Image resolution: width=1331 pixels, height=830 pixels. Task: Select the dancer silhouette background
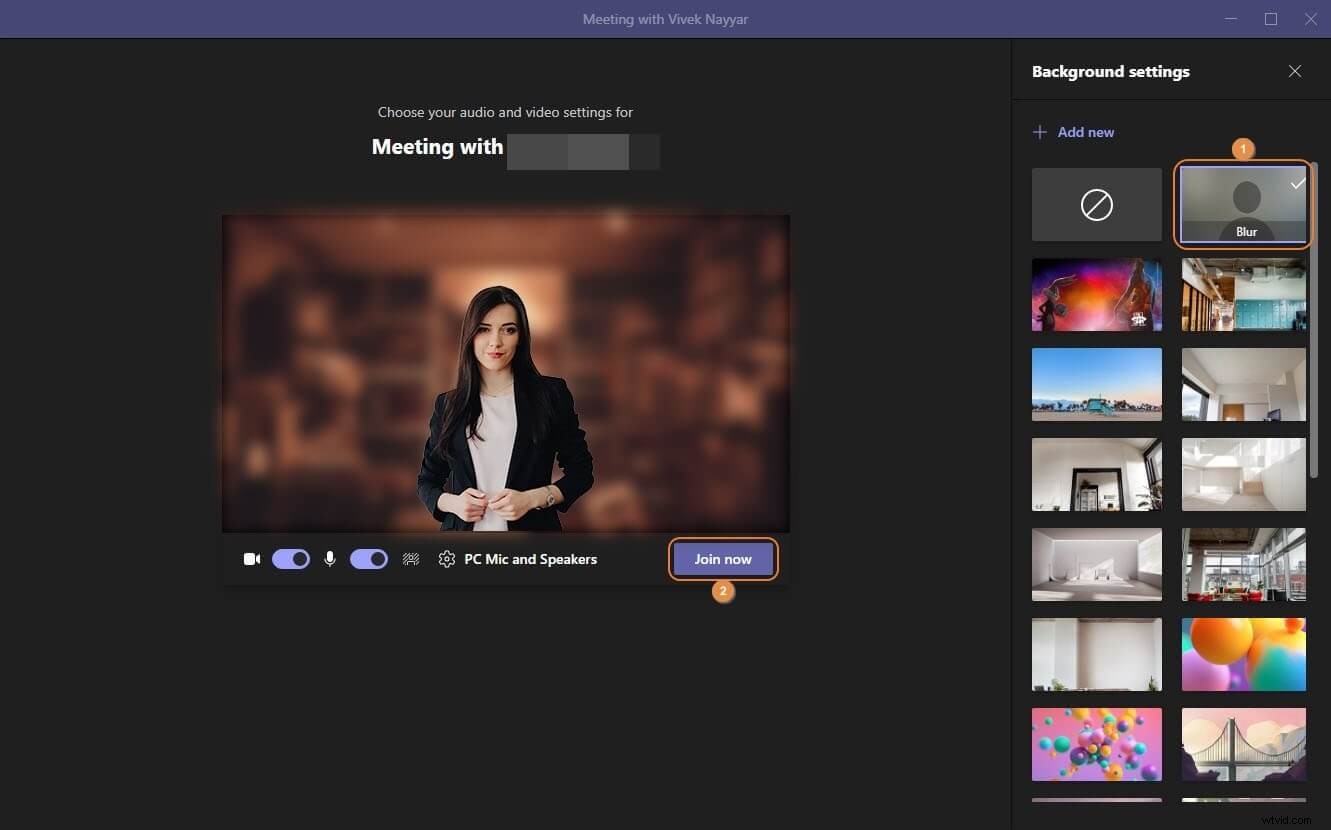click(x=1096, y=294)
